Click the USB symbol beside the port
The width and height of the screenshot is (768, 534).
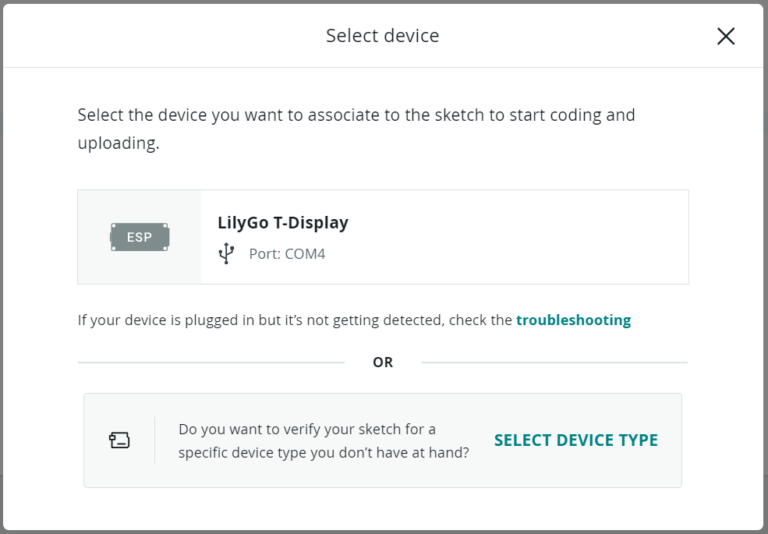click(227, 254)
